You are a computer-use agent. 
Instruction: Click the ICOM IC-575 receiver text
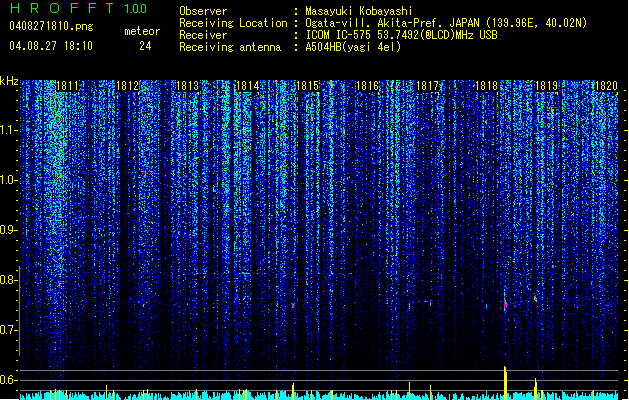(401, 35)
